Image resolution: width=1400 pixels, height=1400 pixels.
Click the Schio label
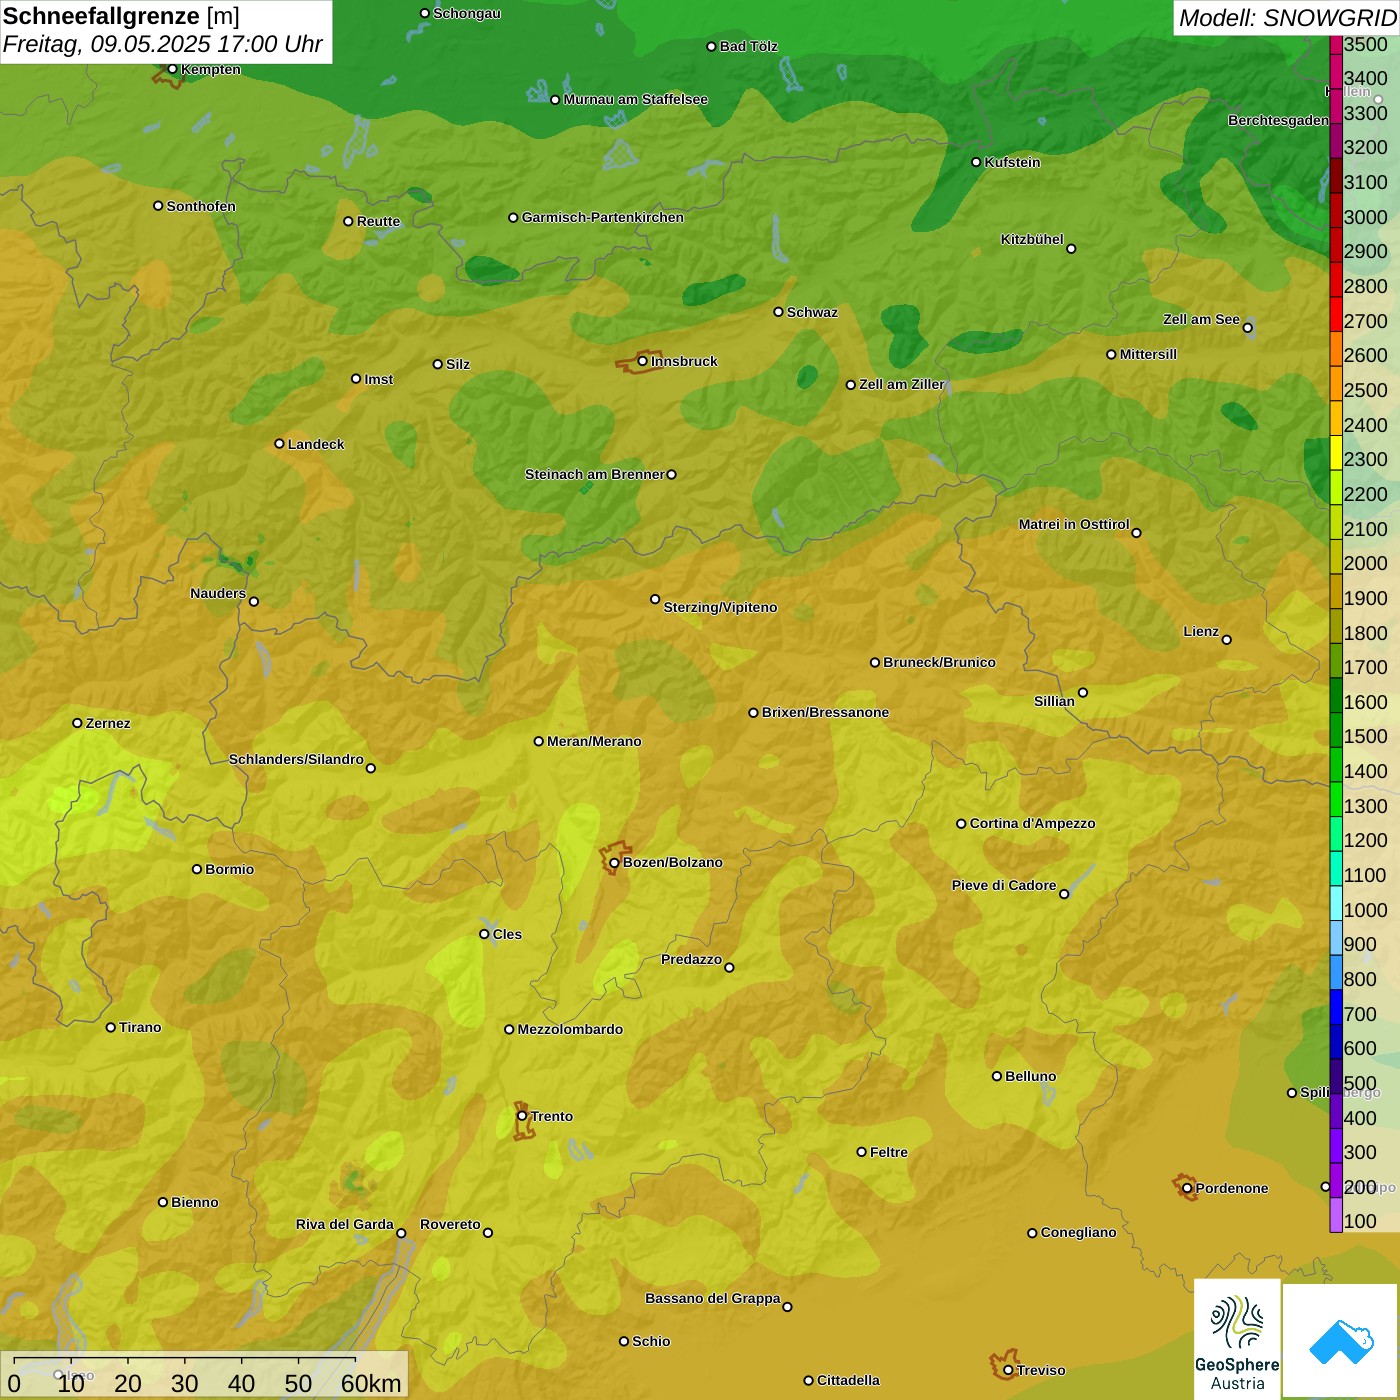pyautogui.click(x=651, y=1341)
